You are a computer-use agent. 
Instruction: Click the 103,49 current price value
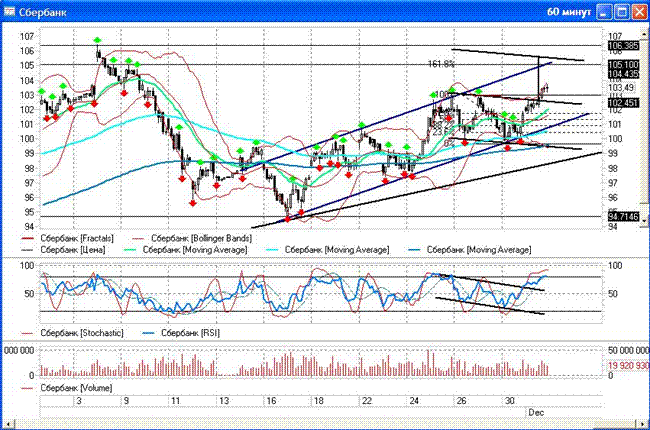[x=621, y=87]
